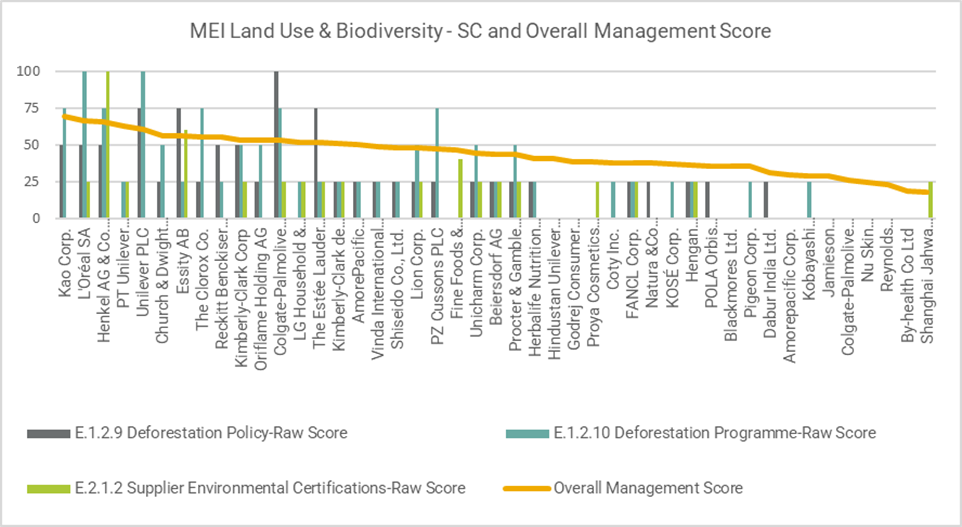Click the chart title MEI Land Use & Biodiversity
962x527 pixels.
(481, 31)
